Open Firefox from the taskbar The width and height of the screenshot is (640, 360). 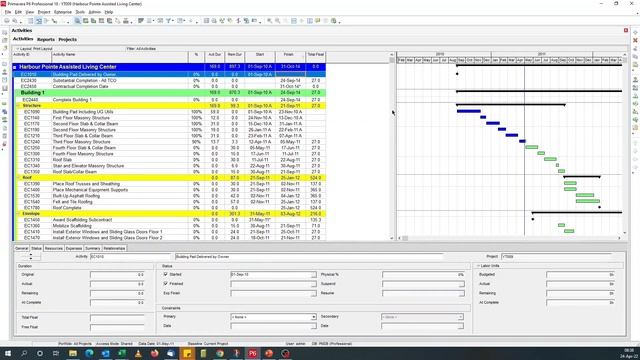(x=154, y=353)
